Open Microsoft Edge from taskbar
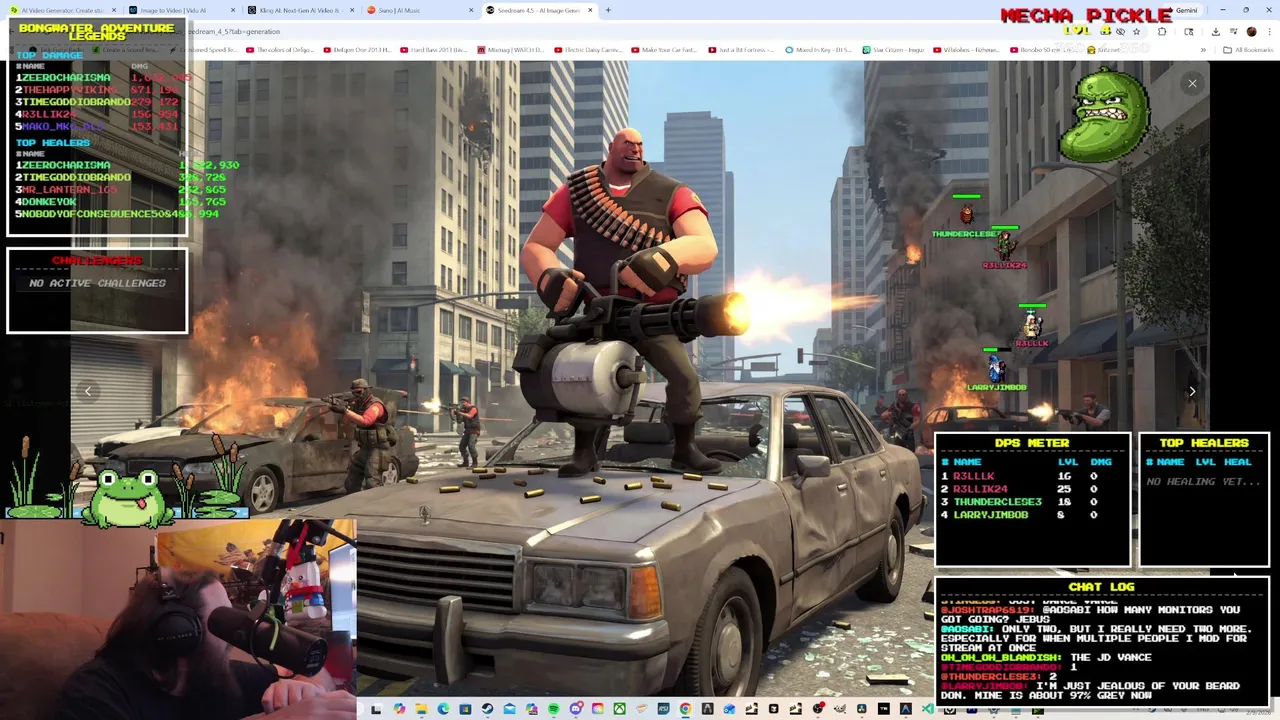 click(443, 709)
